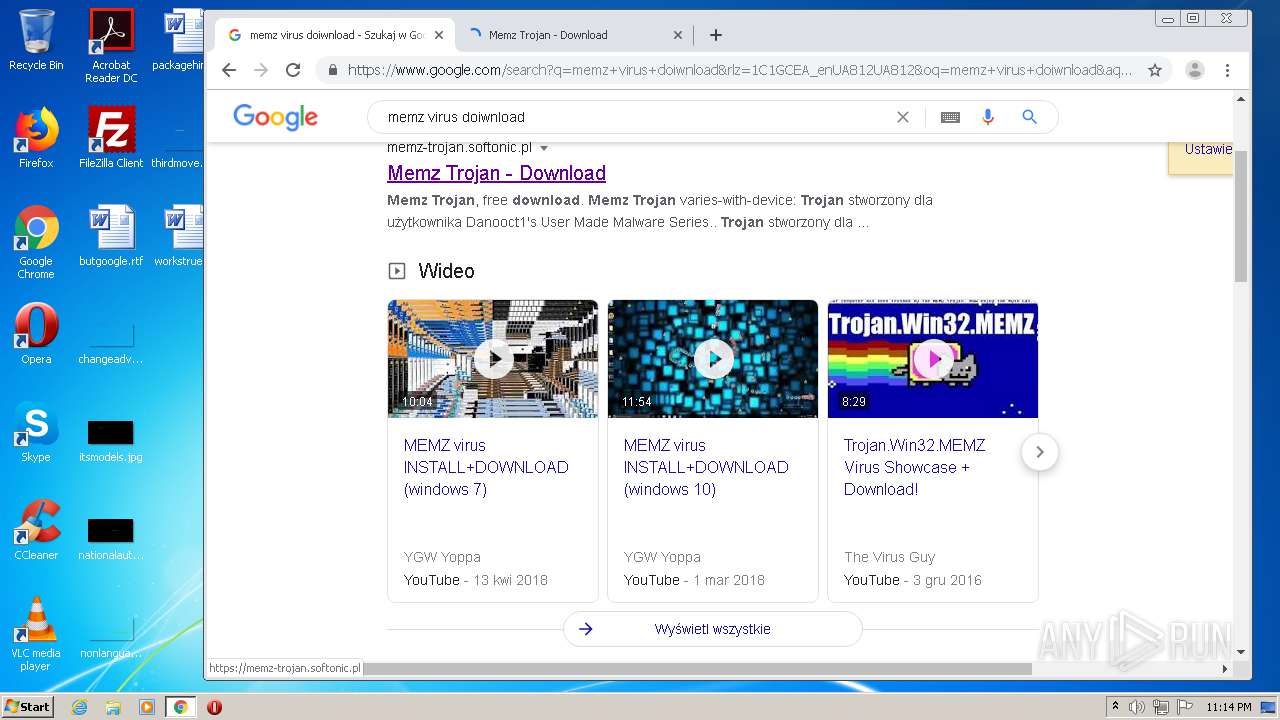Open the Memz Trojan - Download result
Screen dimensions: 1280x720
click(x=496, y=173)
